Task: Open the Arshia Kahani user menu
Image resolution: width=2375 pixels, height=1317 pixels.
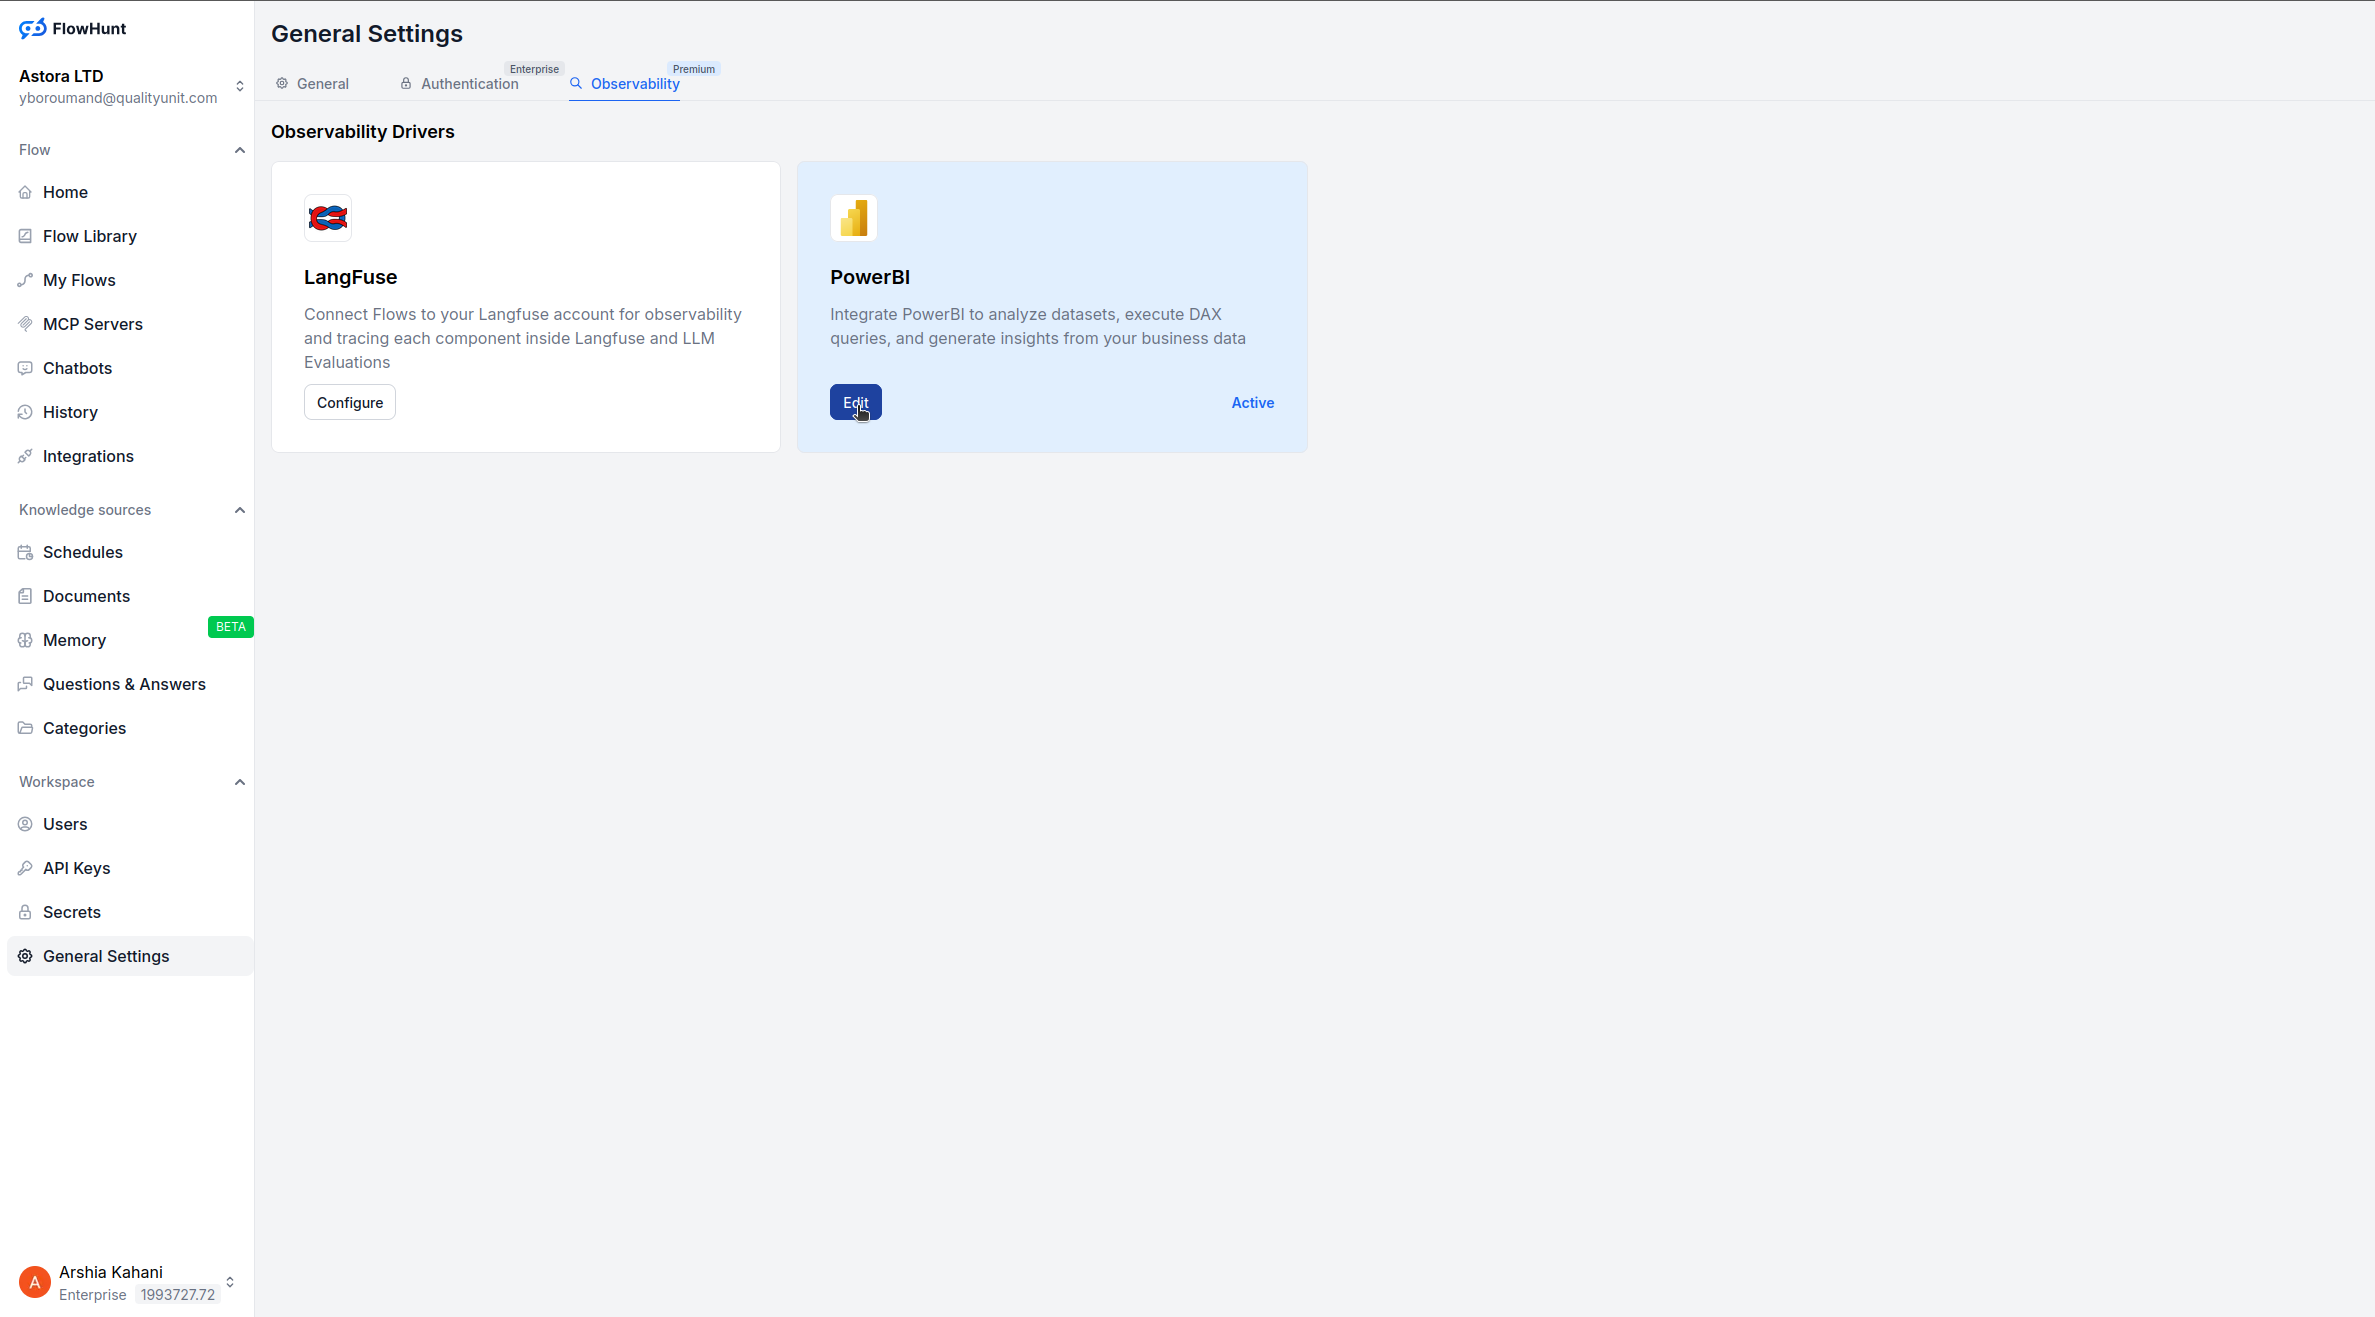Action: pos(230,1282)
